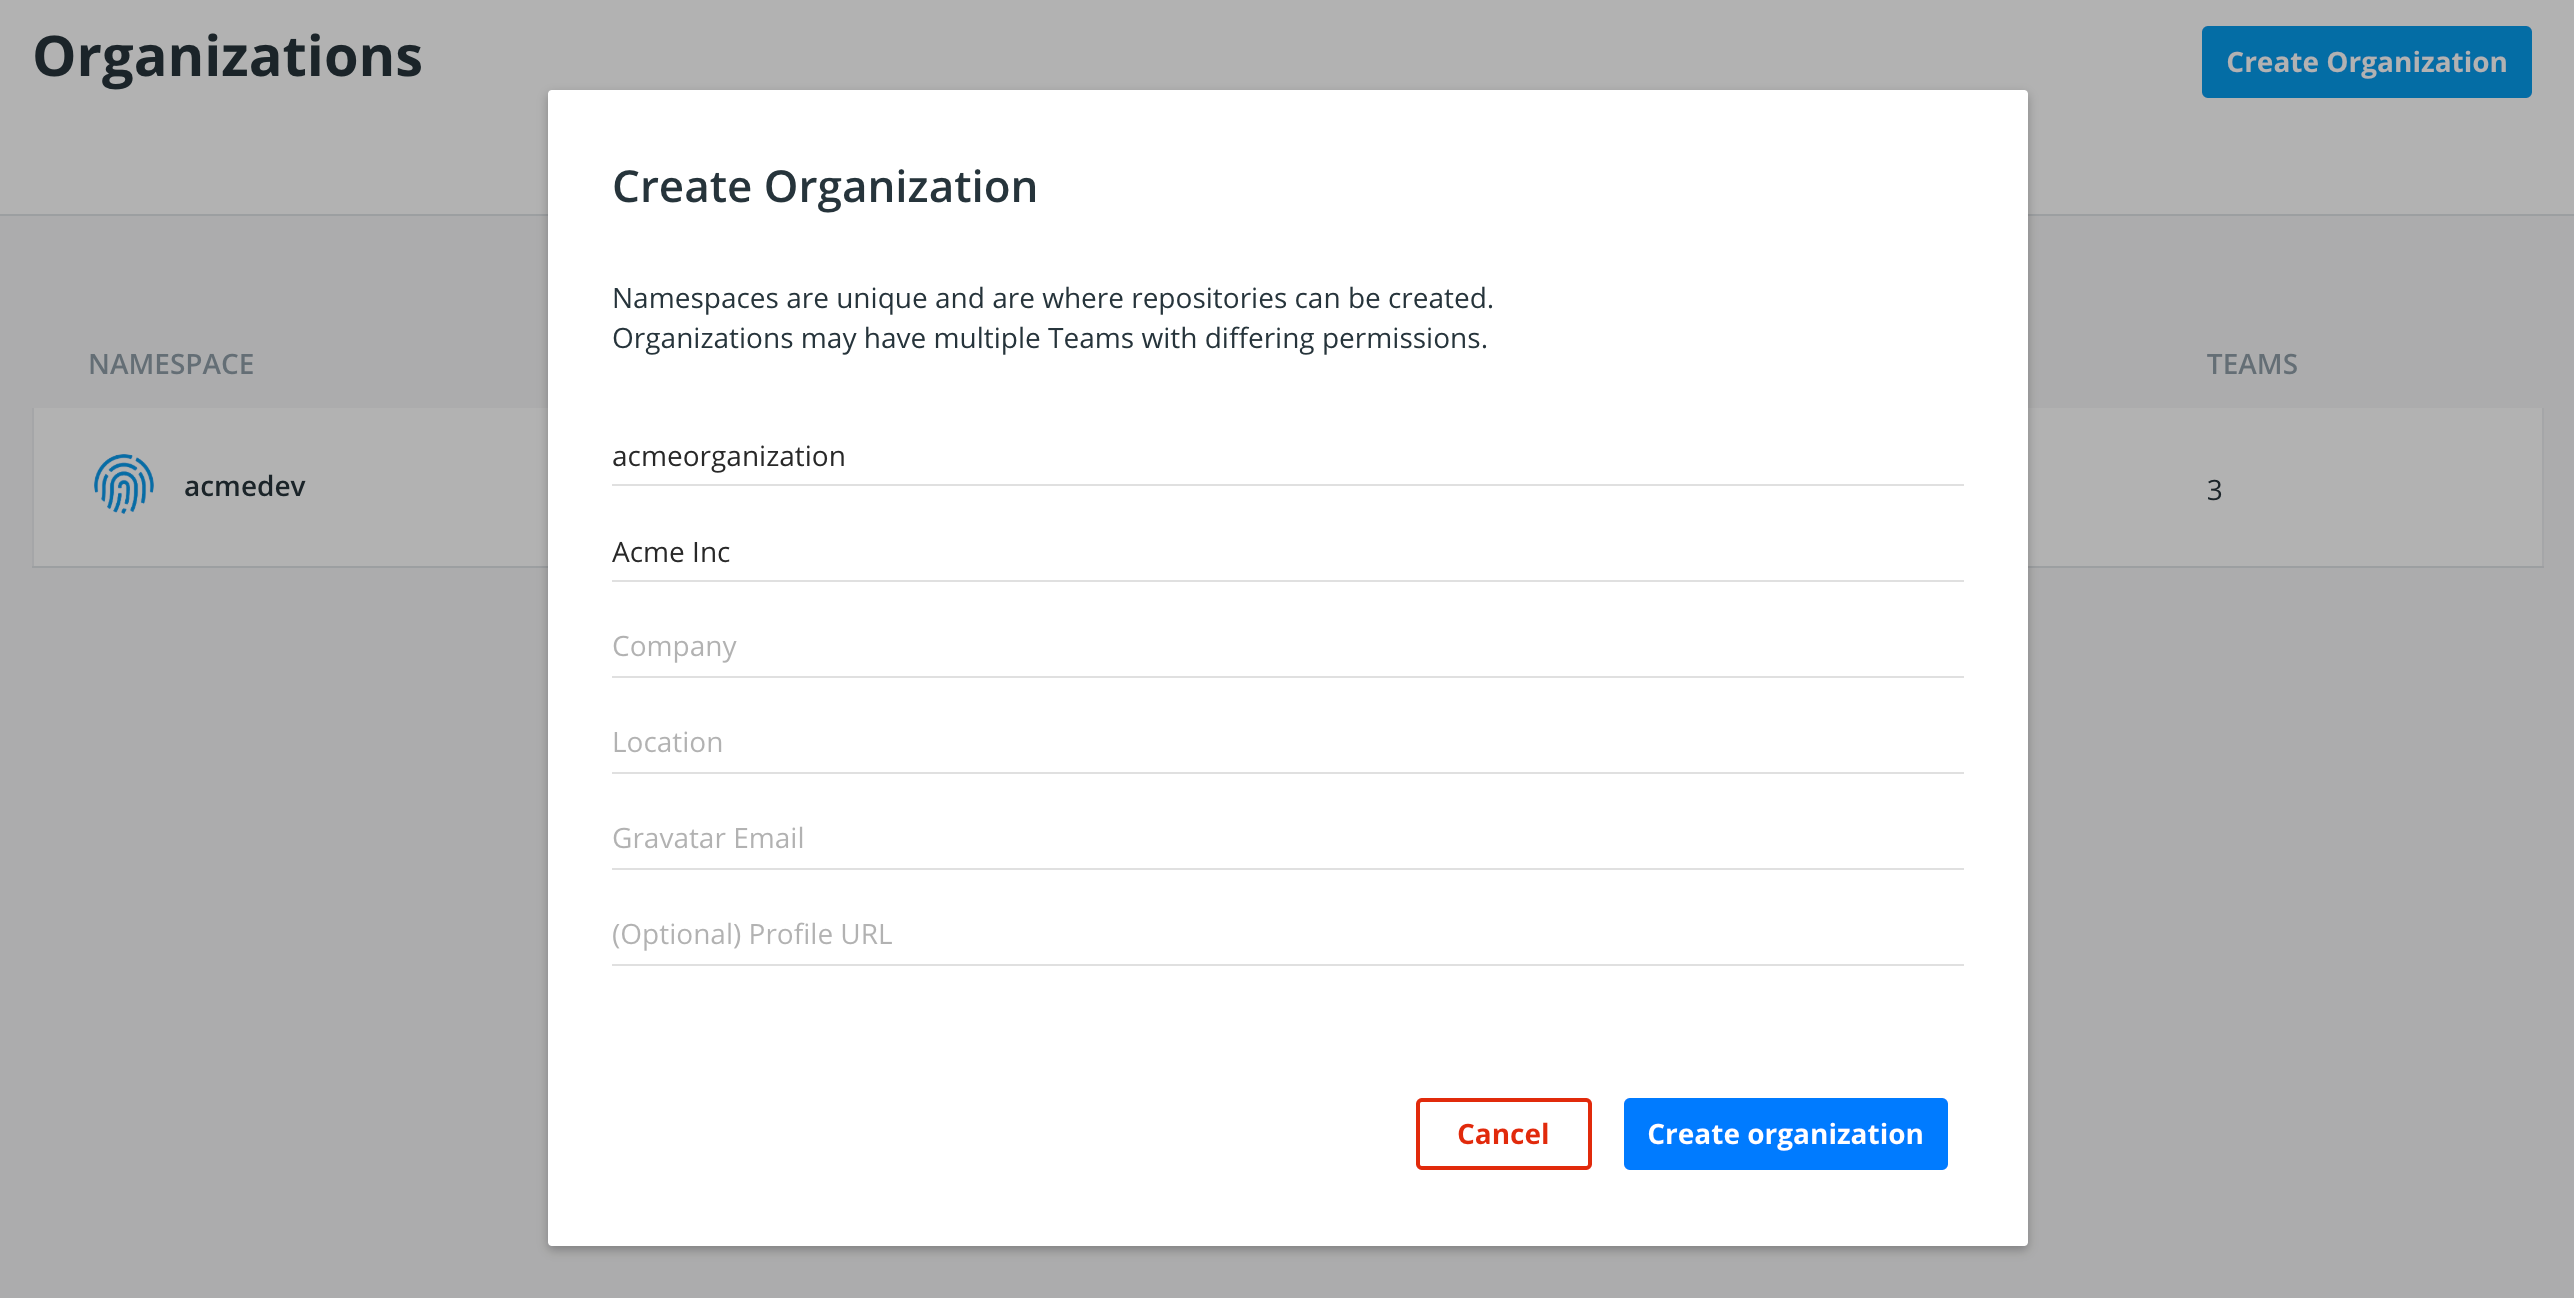The width and height of the screenshot is (2574, 1298).
Task: Click the NAMESPACE column header
Action: [x=171, y=363]
